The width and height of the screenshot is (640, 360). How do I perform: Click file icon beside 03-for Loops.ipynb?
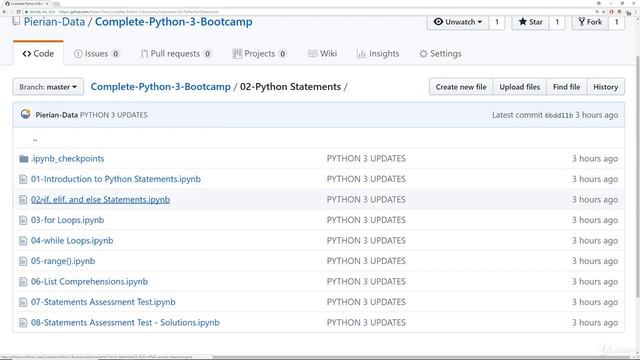point(23,220)
